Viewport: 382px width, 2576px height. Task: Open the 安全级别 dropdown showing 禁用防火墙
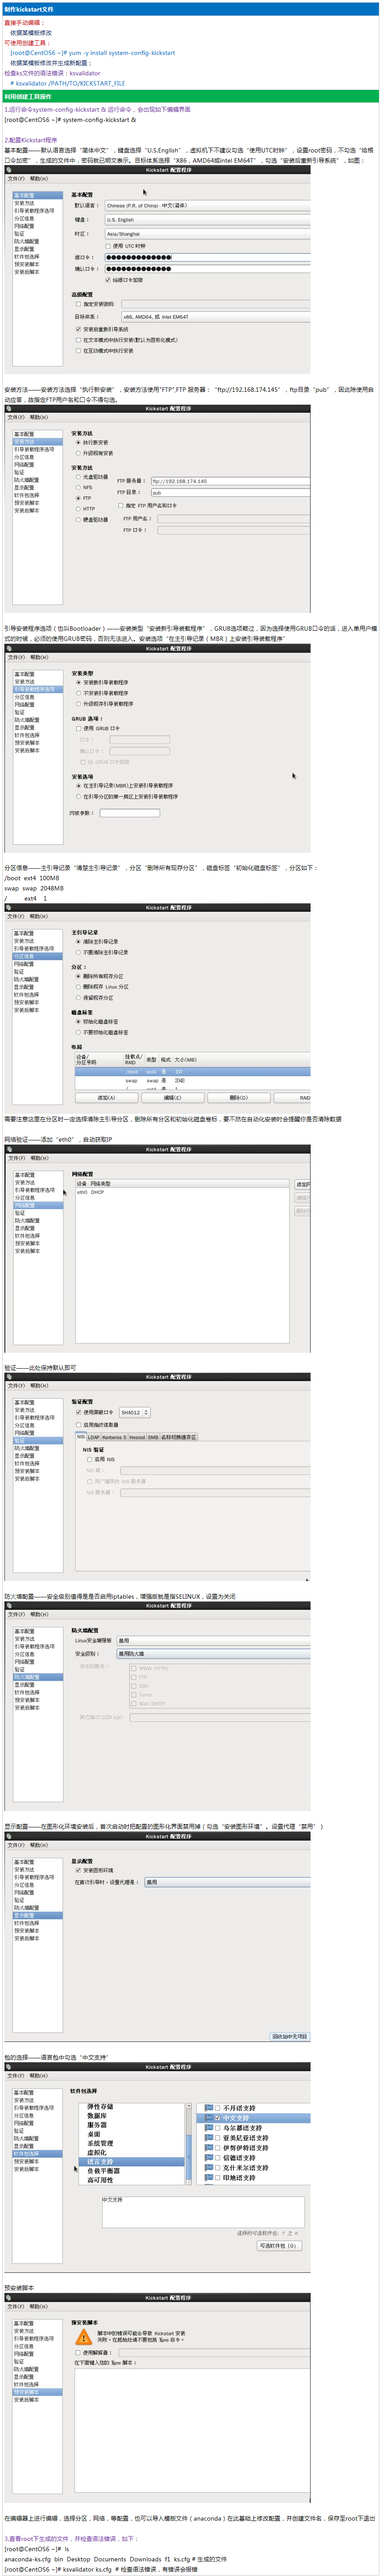coord(213,1653)
